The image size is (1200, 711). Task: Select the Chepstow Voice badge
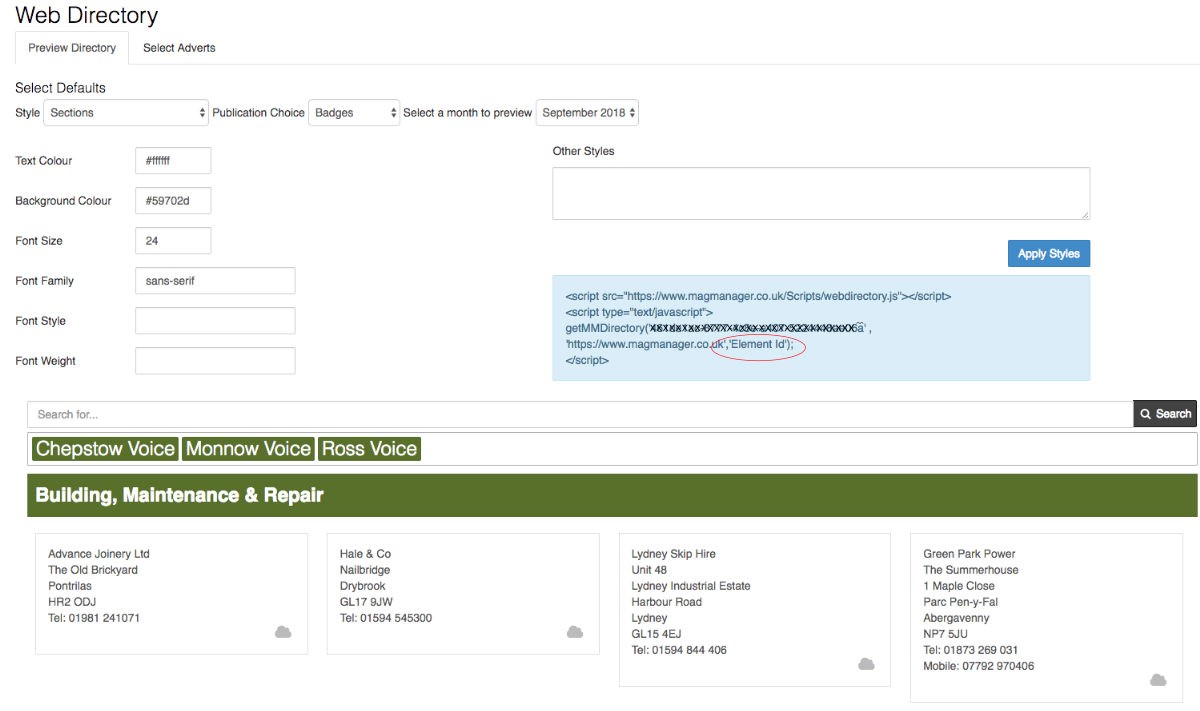105,449
